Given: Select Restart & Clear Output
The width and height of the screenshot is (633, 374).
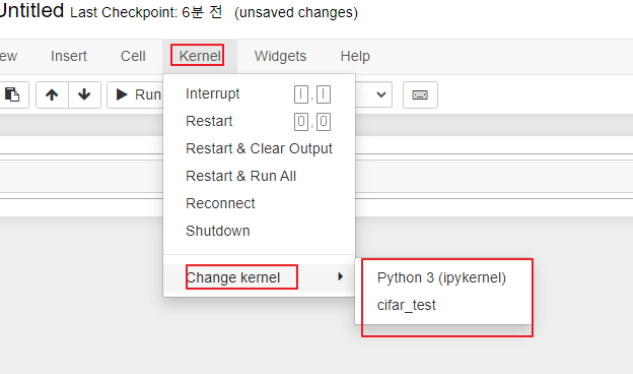Looking at the screenshot, I should (x=259, y=149).
